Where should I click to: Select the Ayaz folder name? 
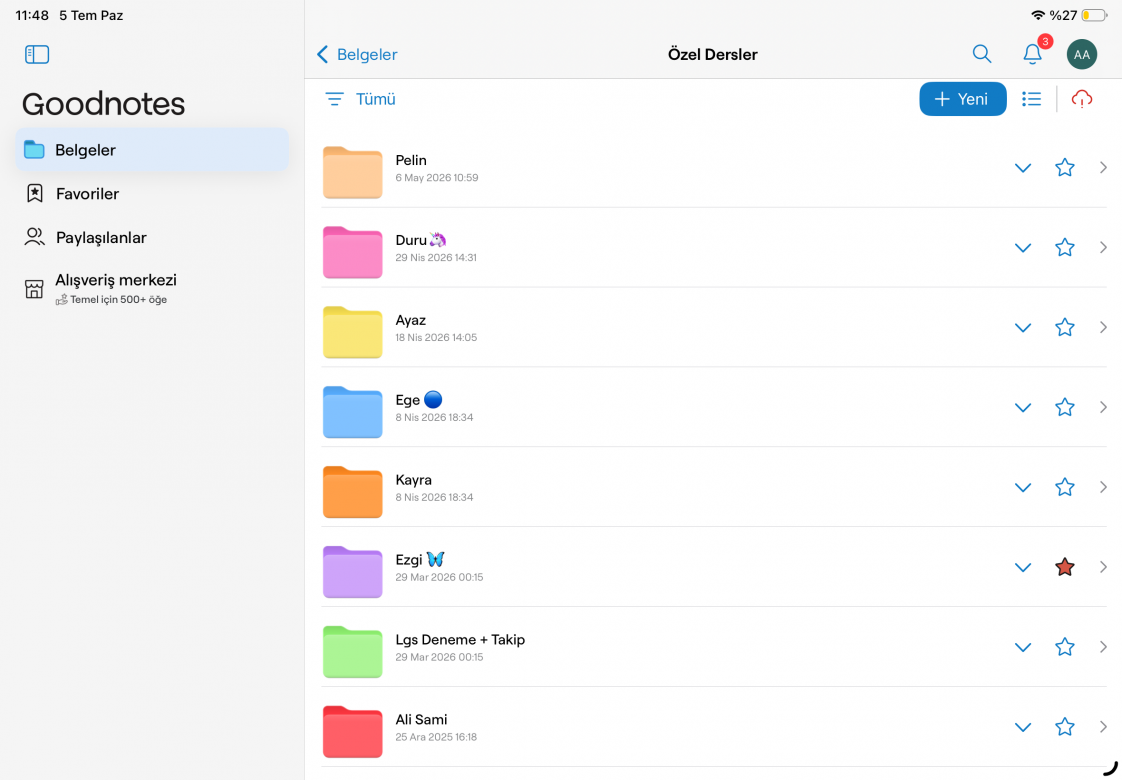point(411,320)
